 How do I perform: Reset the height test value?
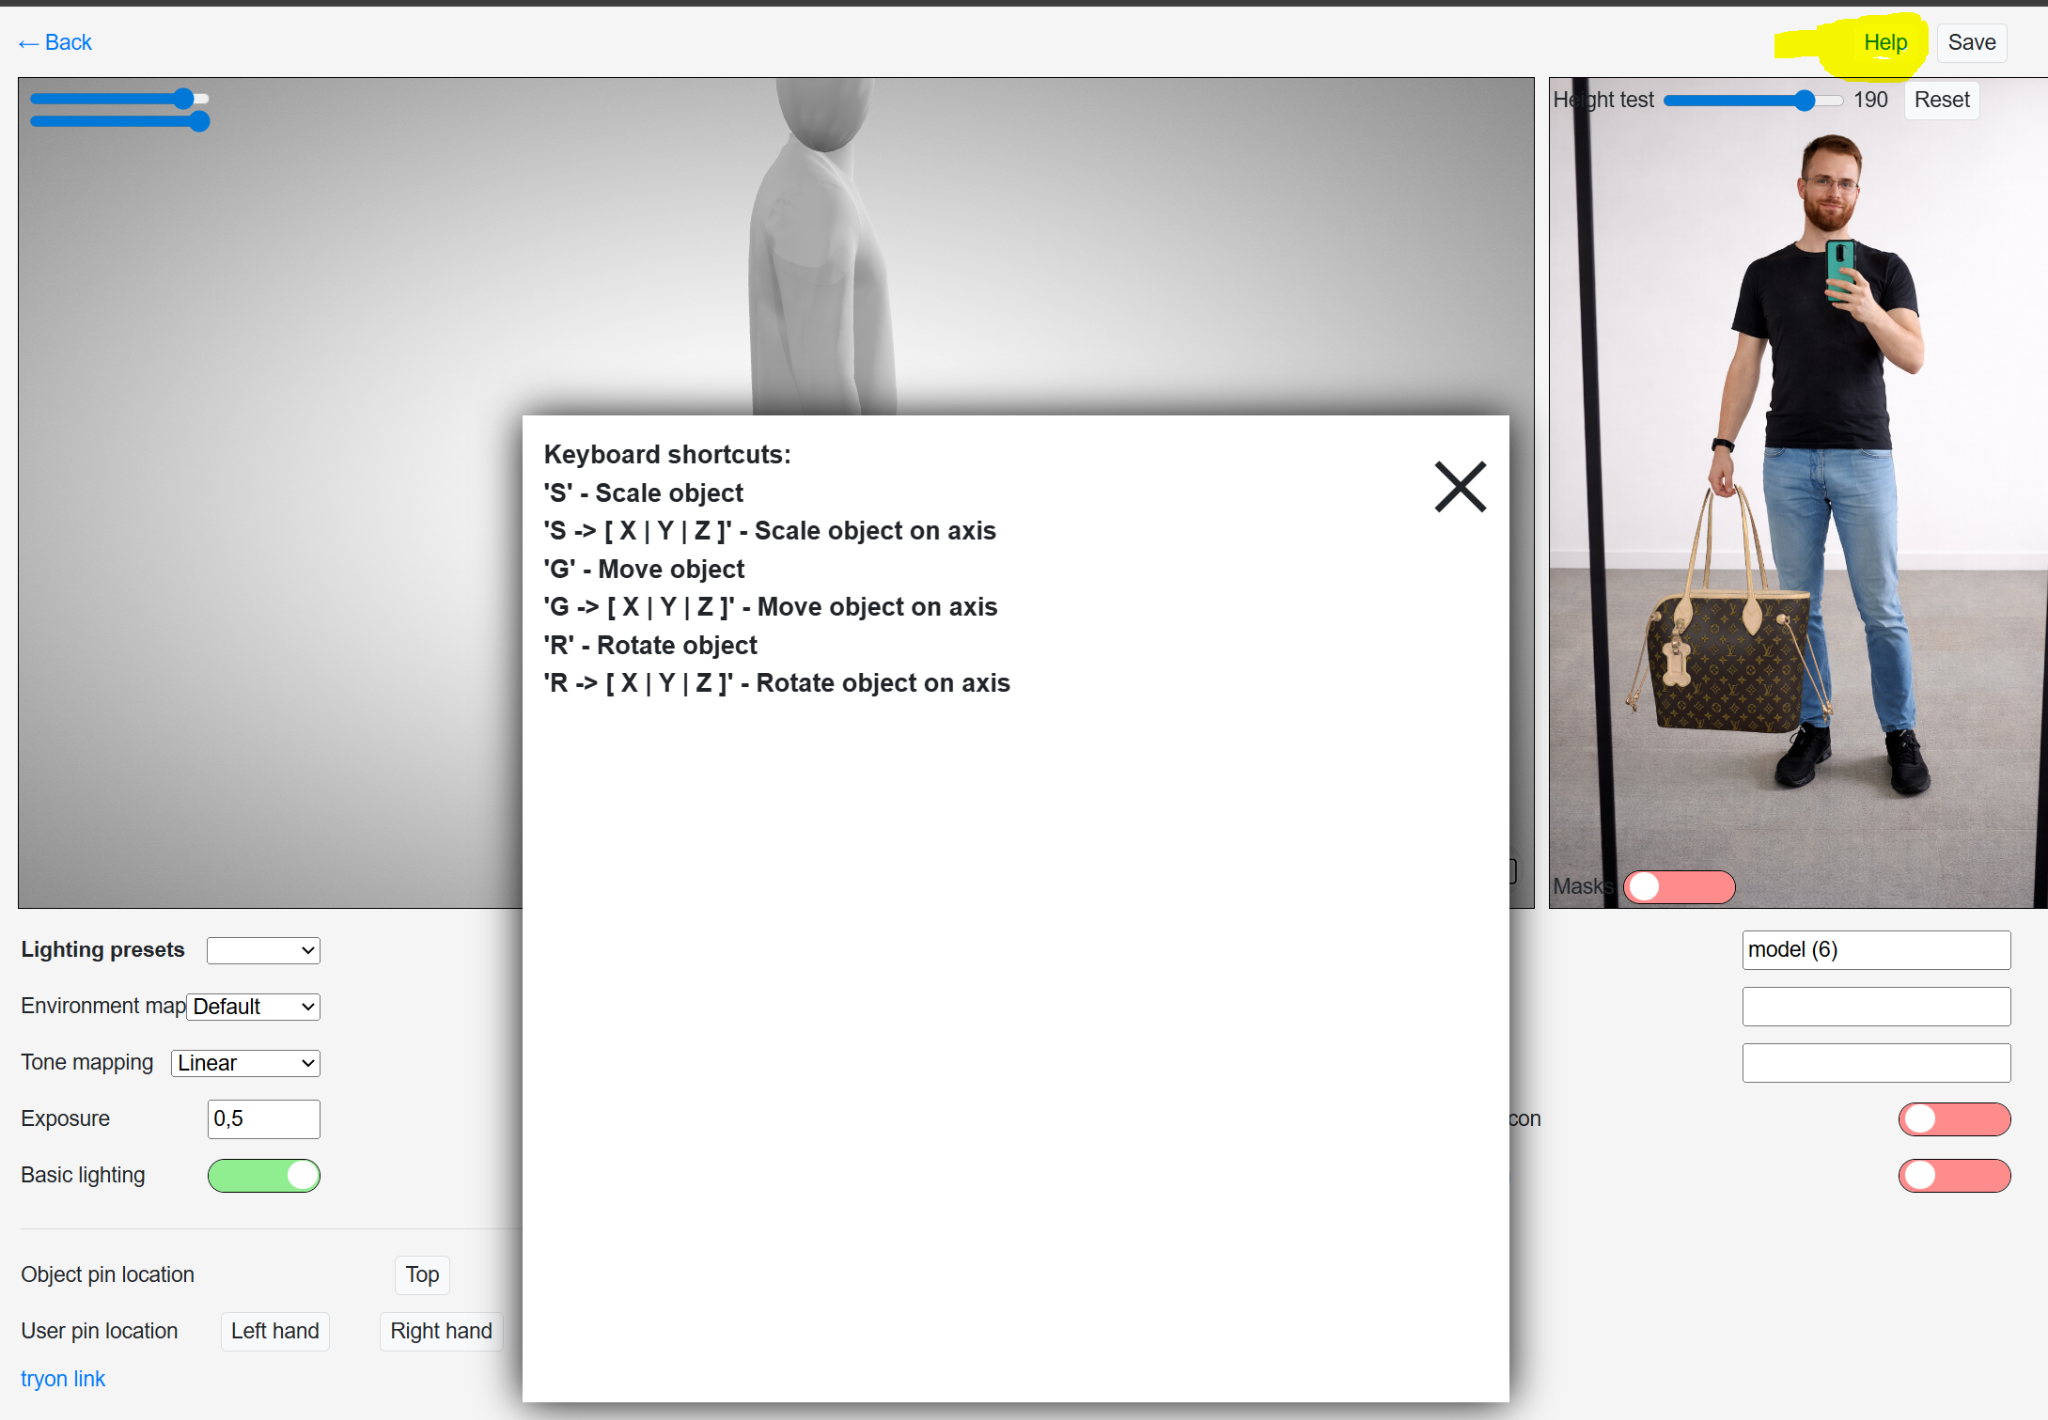coord(1941,100)
